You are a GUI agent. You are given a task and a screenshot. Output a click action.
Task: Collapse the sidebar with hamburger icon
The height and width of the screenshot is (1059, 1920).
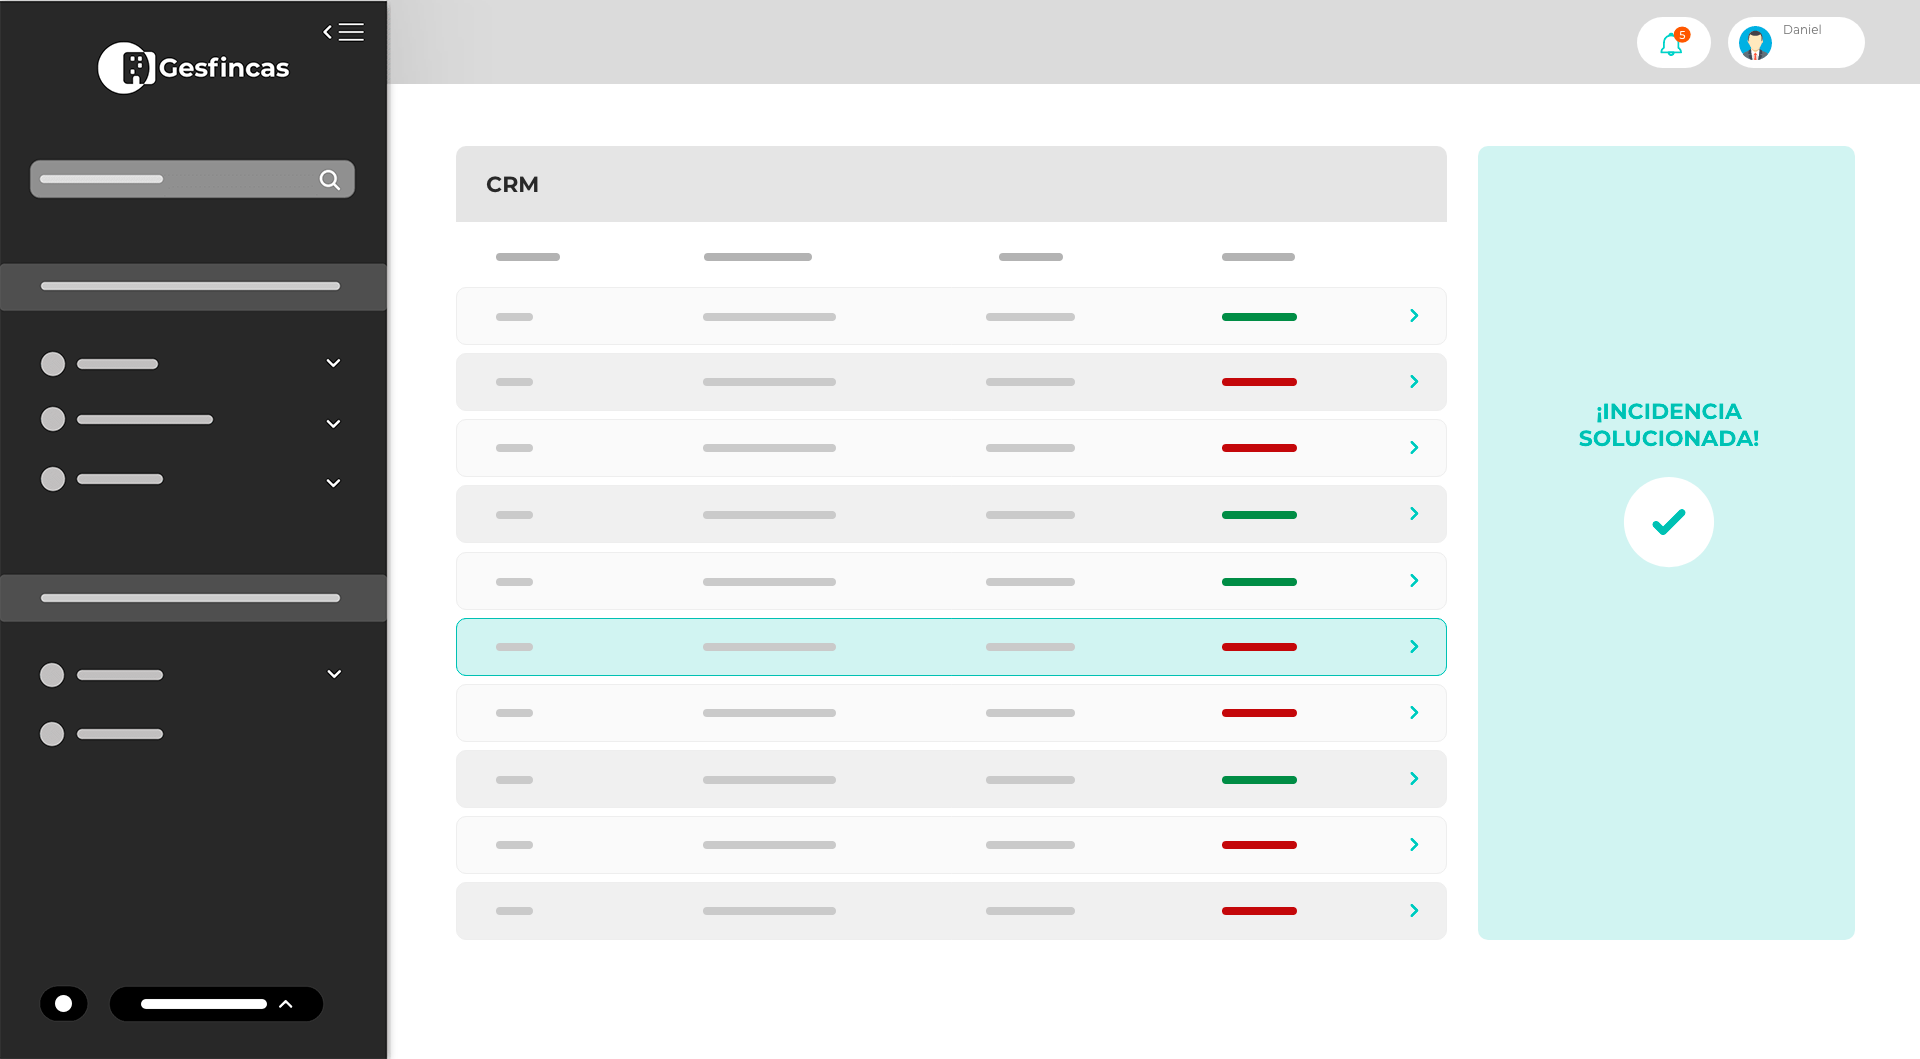coord(343,32)
